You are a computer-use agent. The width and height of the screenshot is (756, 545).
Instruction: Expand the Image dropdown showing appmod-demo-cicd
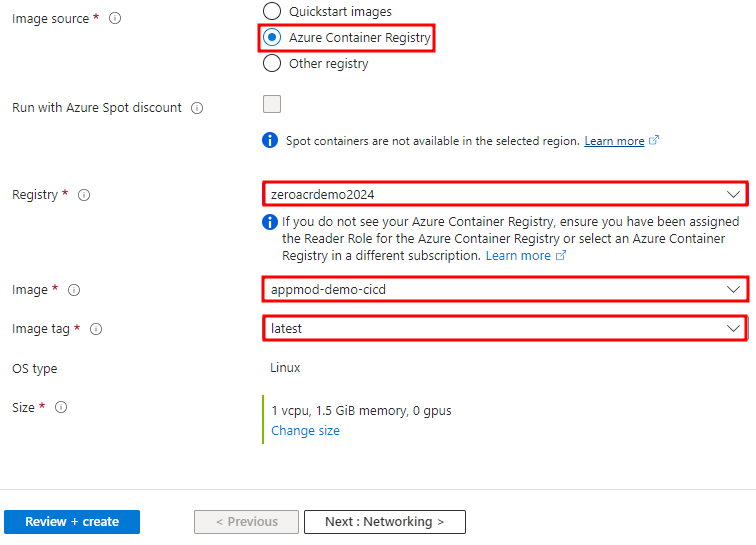click(505, 289)
